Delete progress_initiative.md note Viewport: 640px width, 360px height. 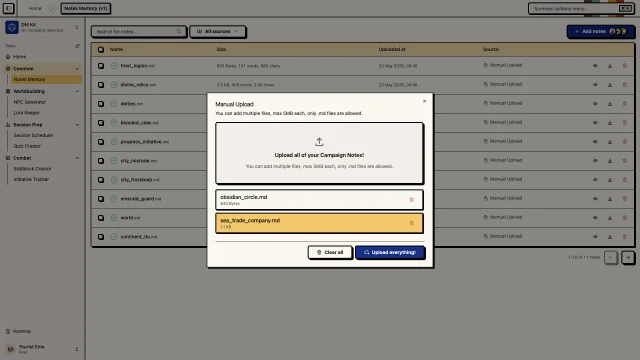click(x=624, y=142)
